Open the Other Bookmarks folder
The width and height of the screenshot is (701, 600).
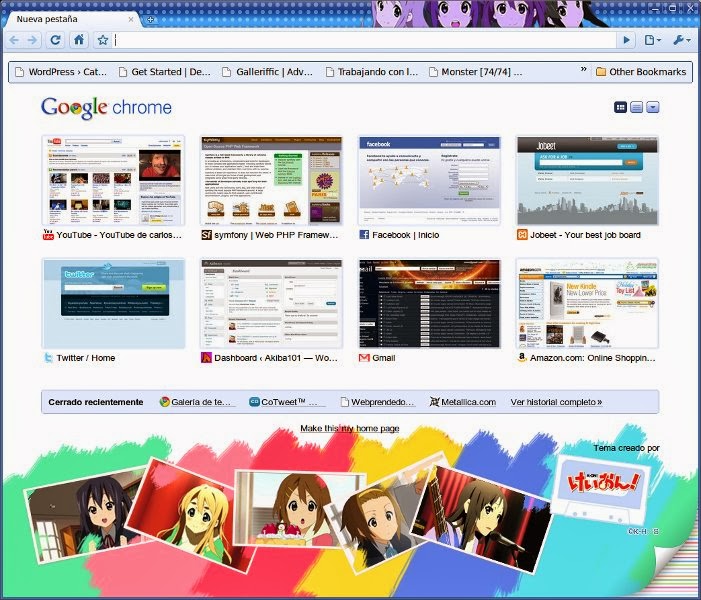click(x=641, y=72)
